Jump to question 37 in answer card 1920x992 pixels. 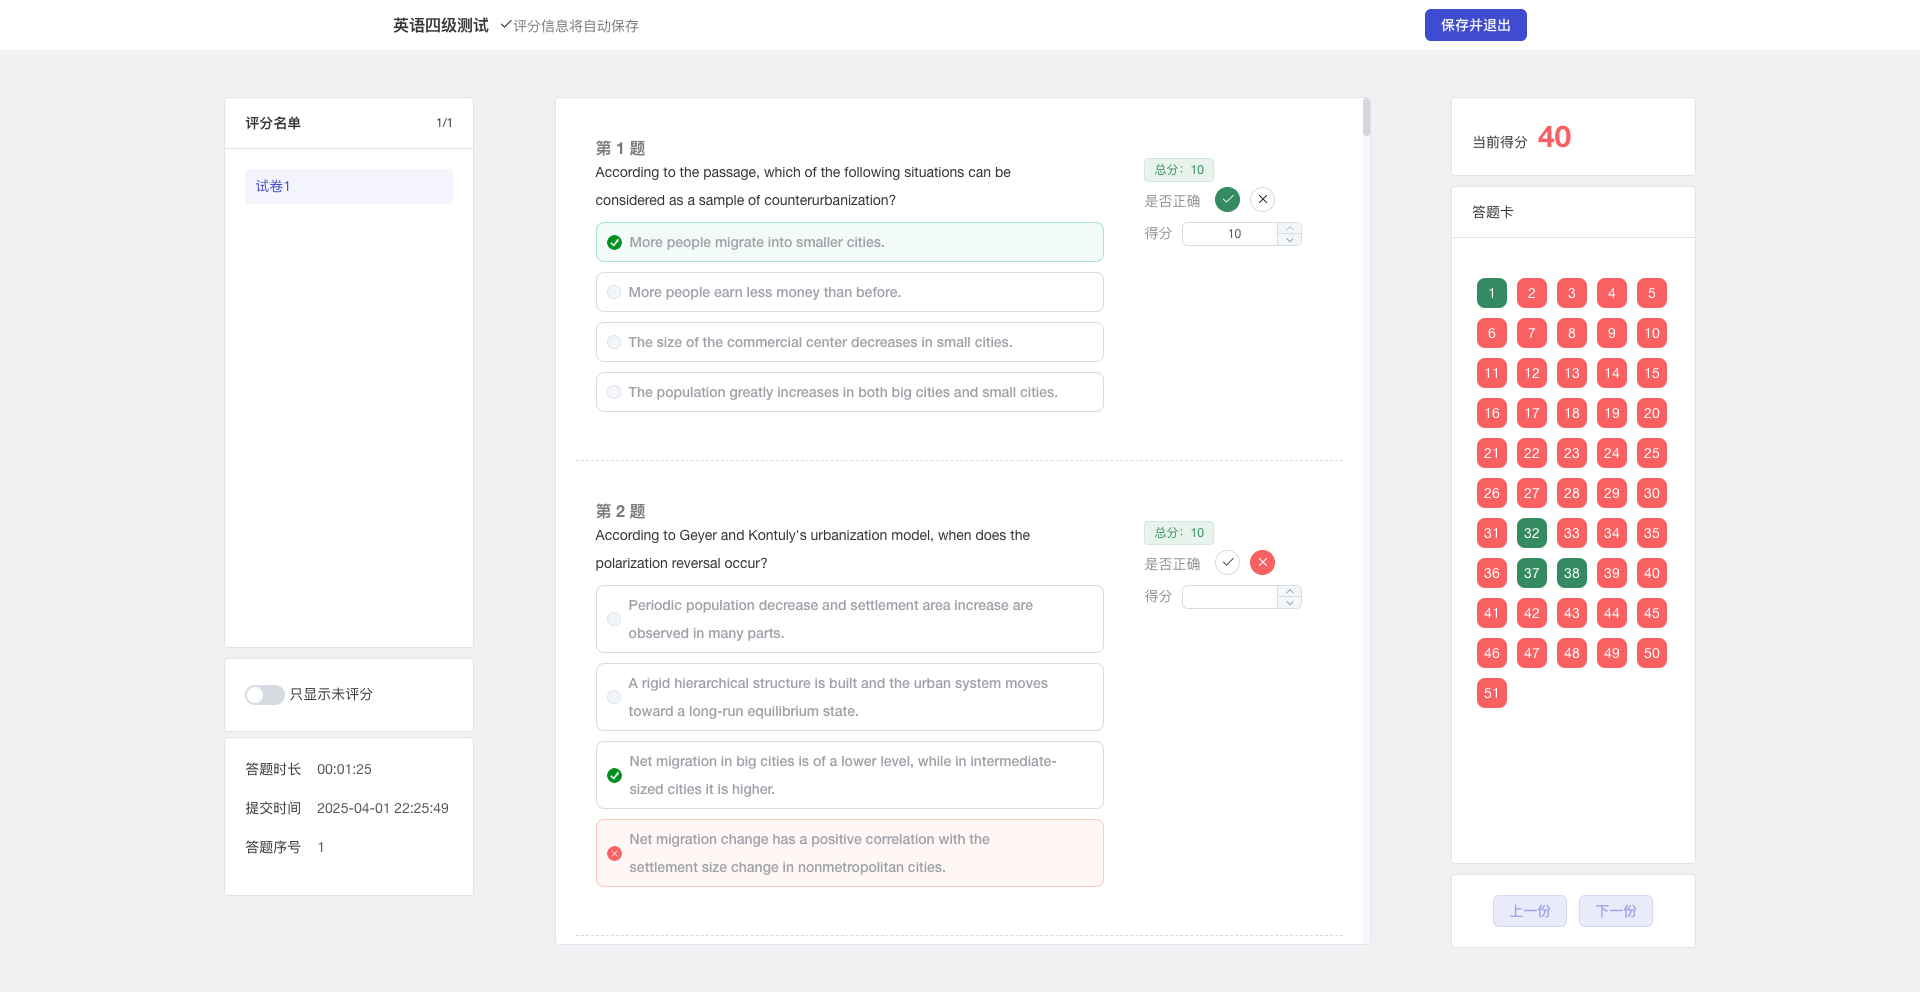coord(1531,573)
